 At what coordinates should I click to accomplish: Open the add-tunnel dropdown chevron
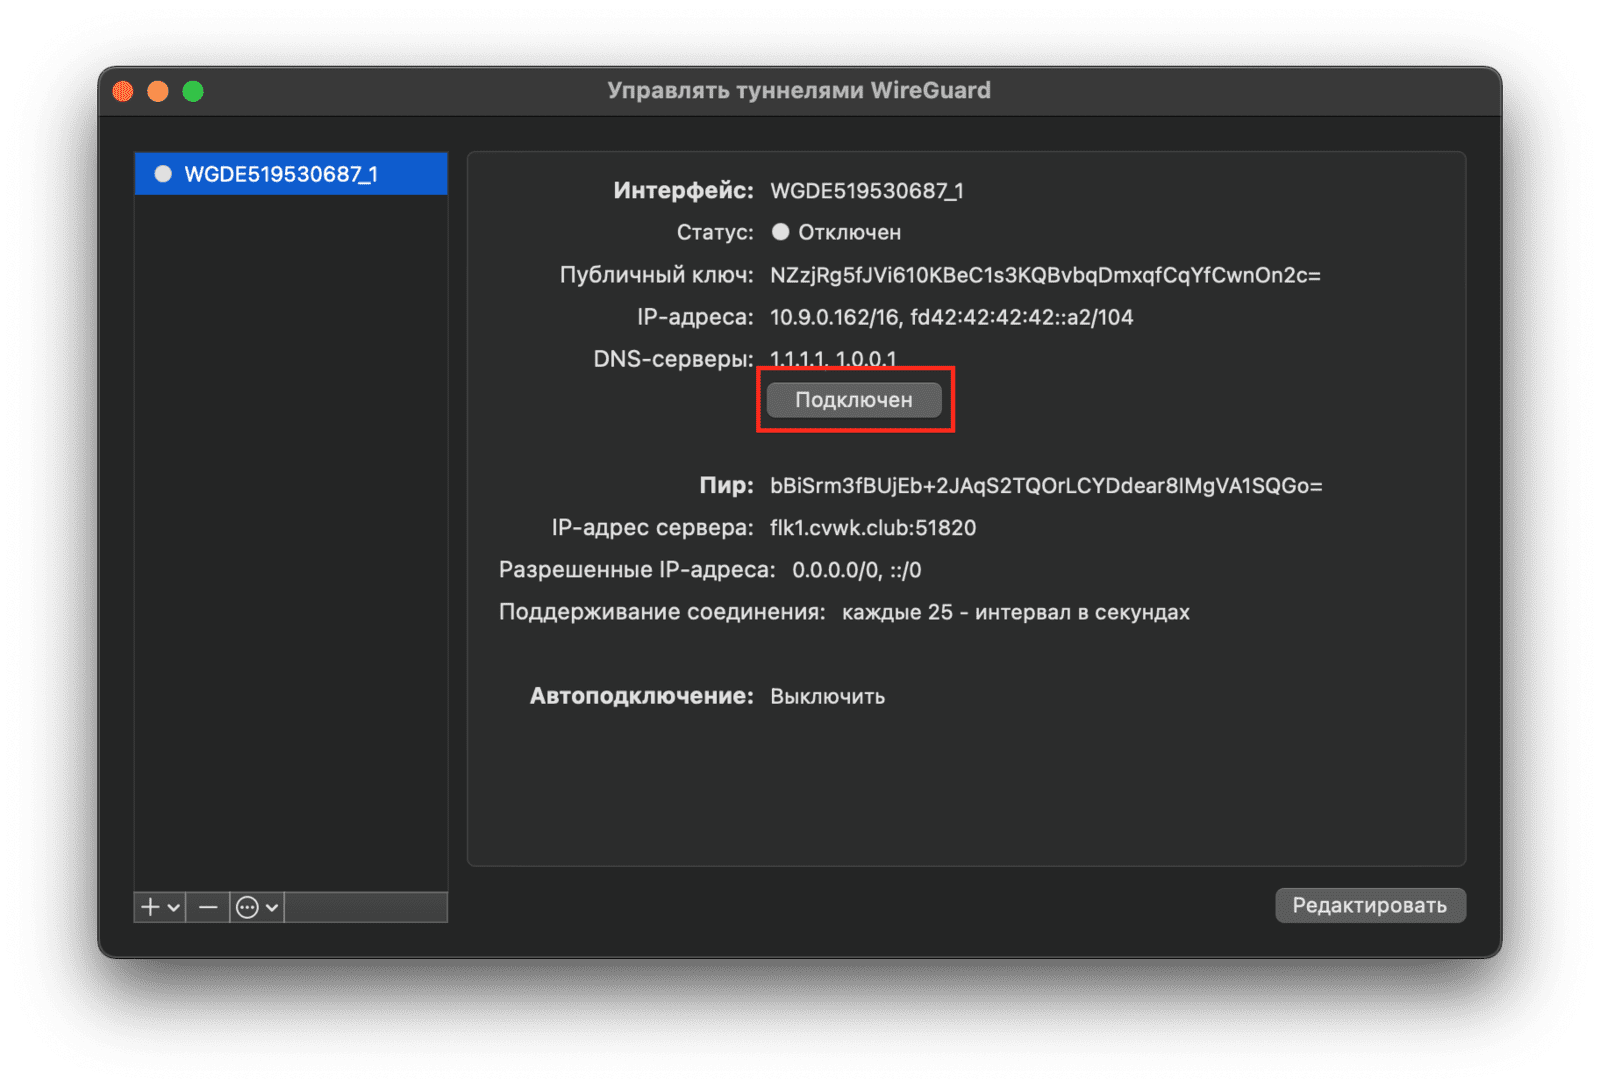(x=174, y=908)
